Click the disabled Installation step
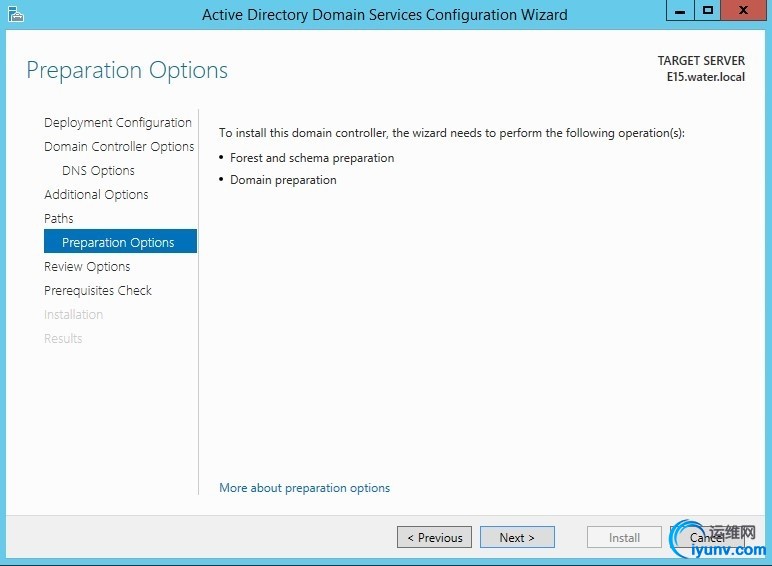This screenshot has height=566, width=772. click(73, 314)
